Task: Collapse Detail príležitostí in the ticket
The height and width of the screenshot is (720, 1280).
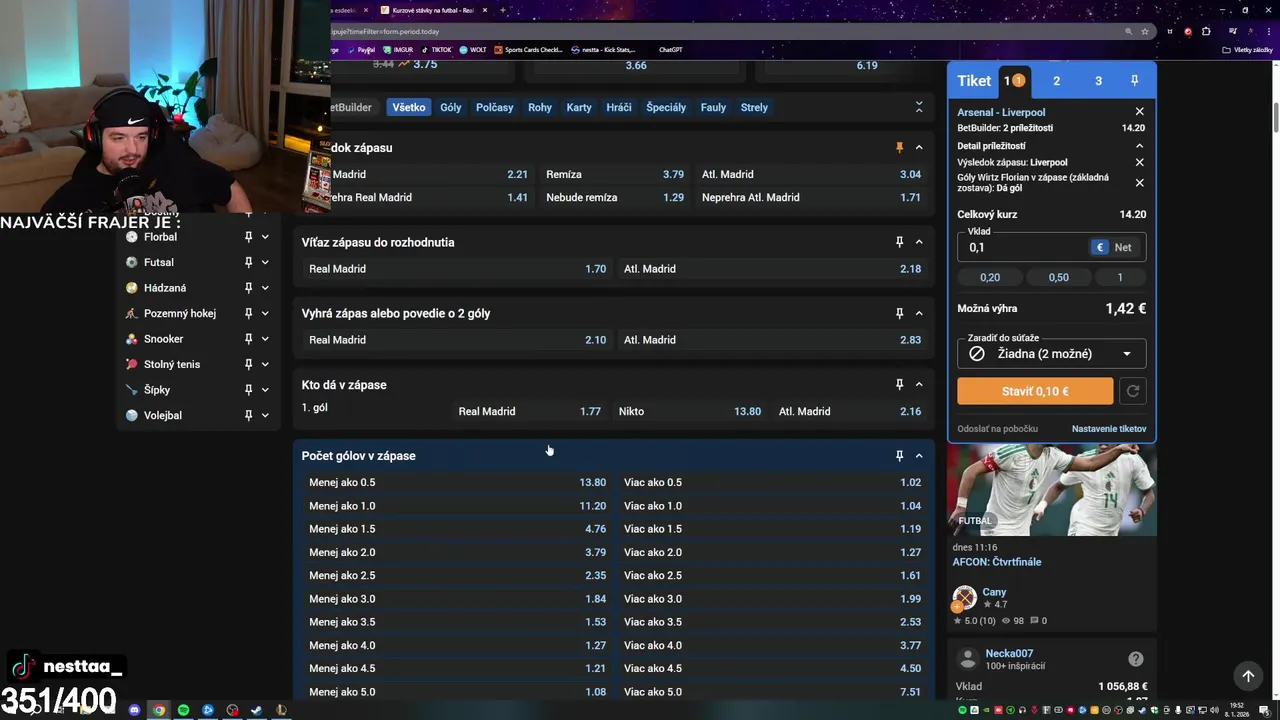Action: 1139,146
